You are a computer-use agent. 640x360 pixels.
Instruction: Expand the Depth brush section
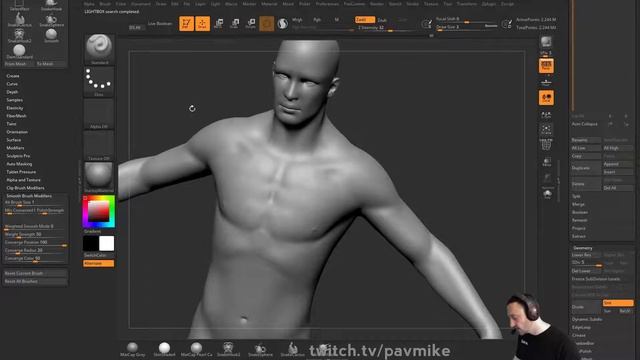12,92
